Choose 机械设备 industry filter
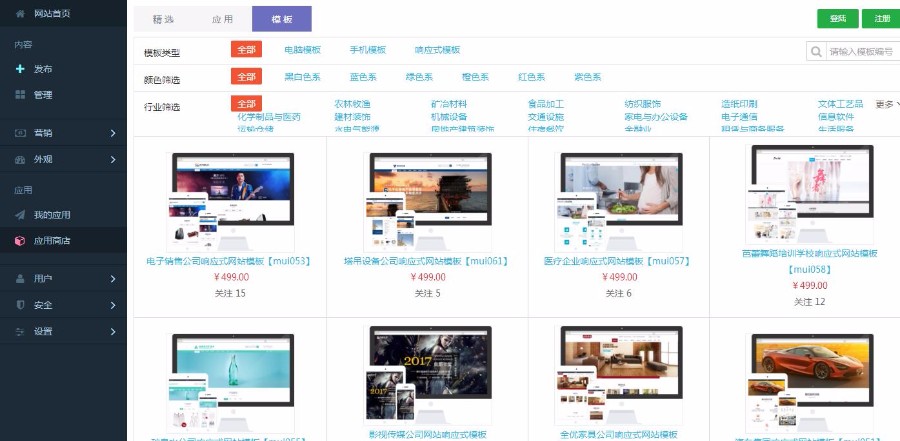The height and width of the screenshot is (441, 900). click(x=449, y=117)
